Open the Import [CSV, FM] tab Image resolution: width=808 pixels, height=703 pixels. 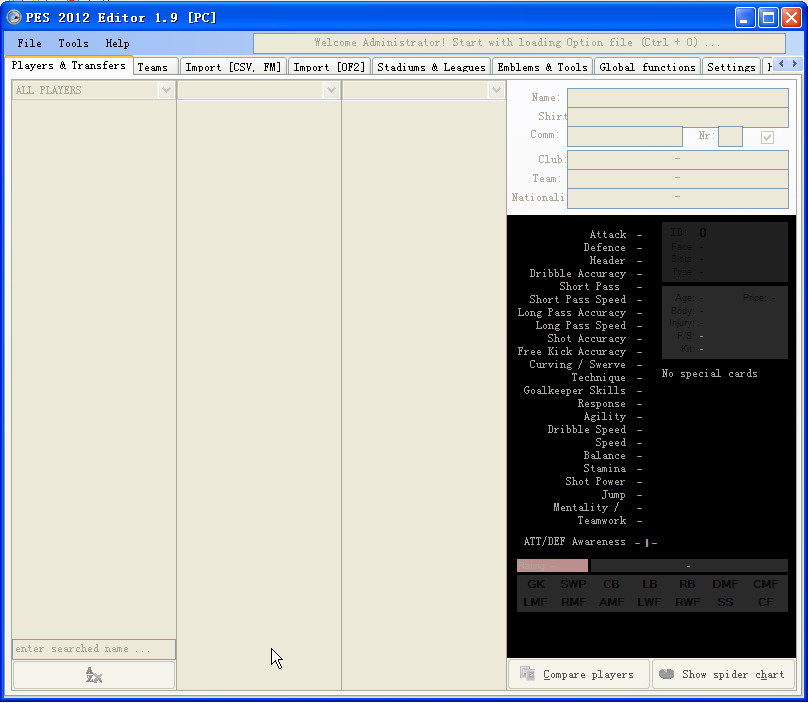coord(233,67)
